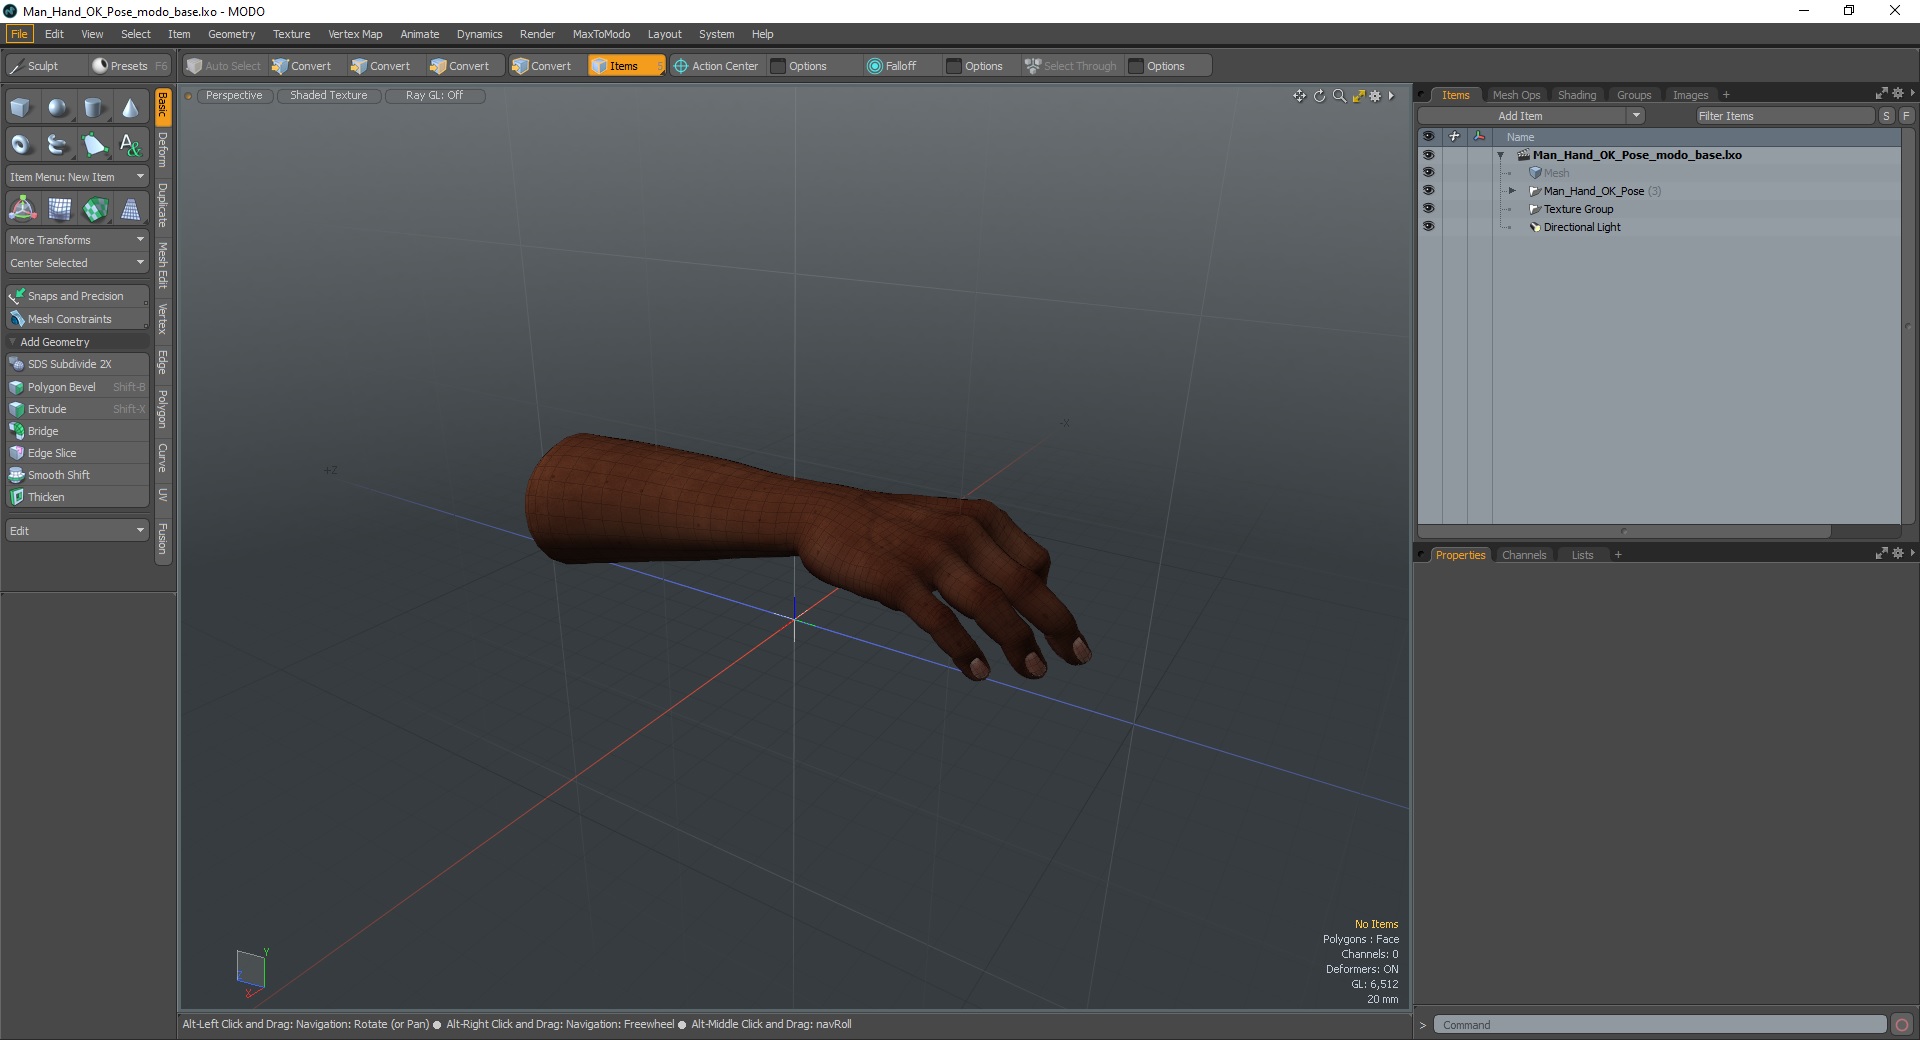Activate the Transform tool icon

point(22,209)
